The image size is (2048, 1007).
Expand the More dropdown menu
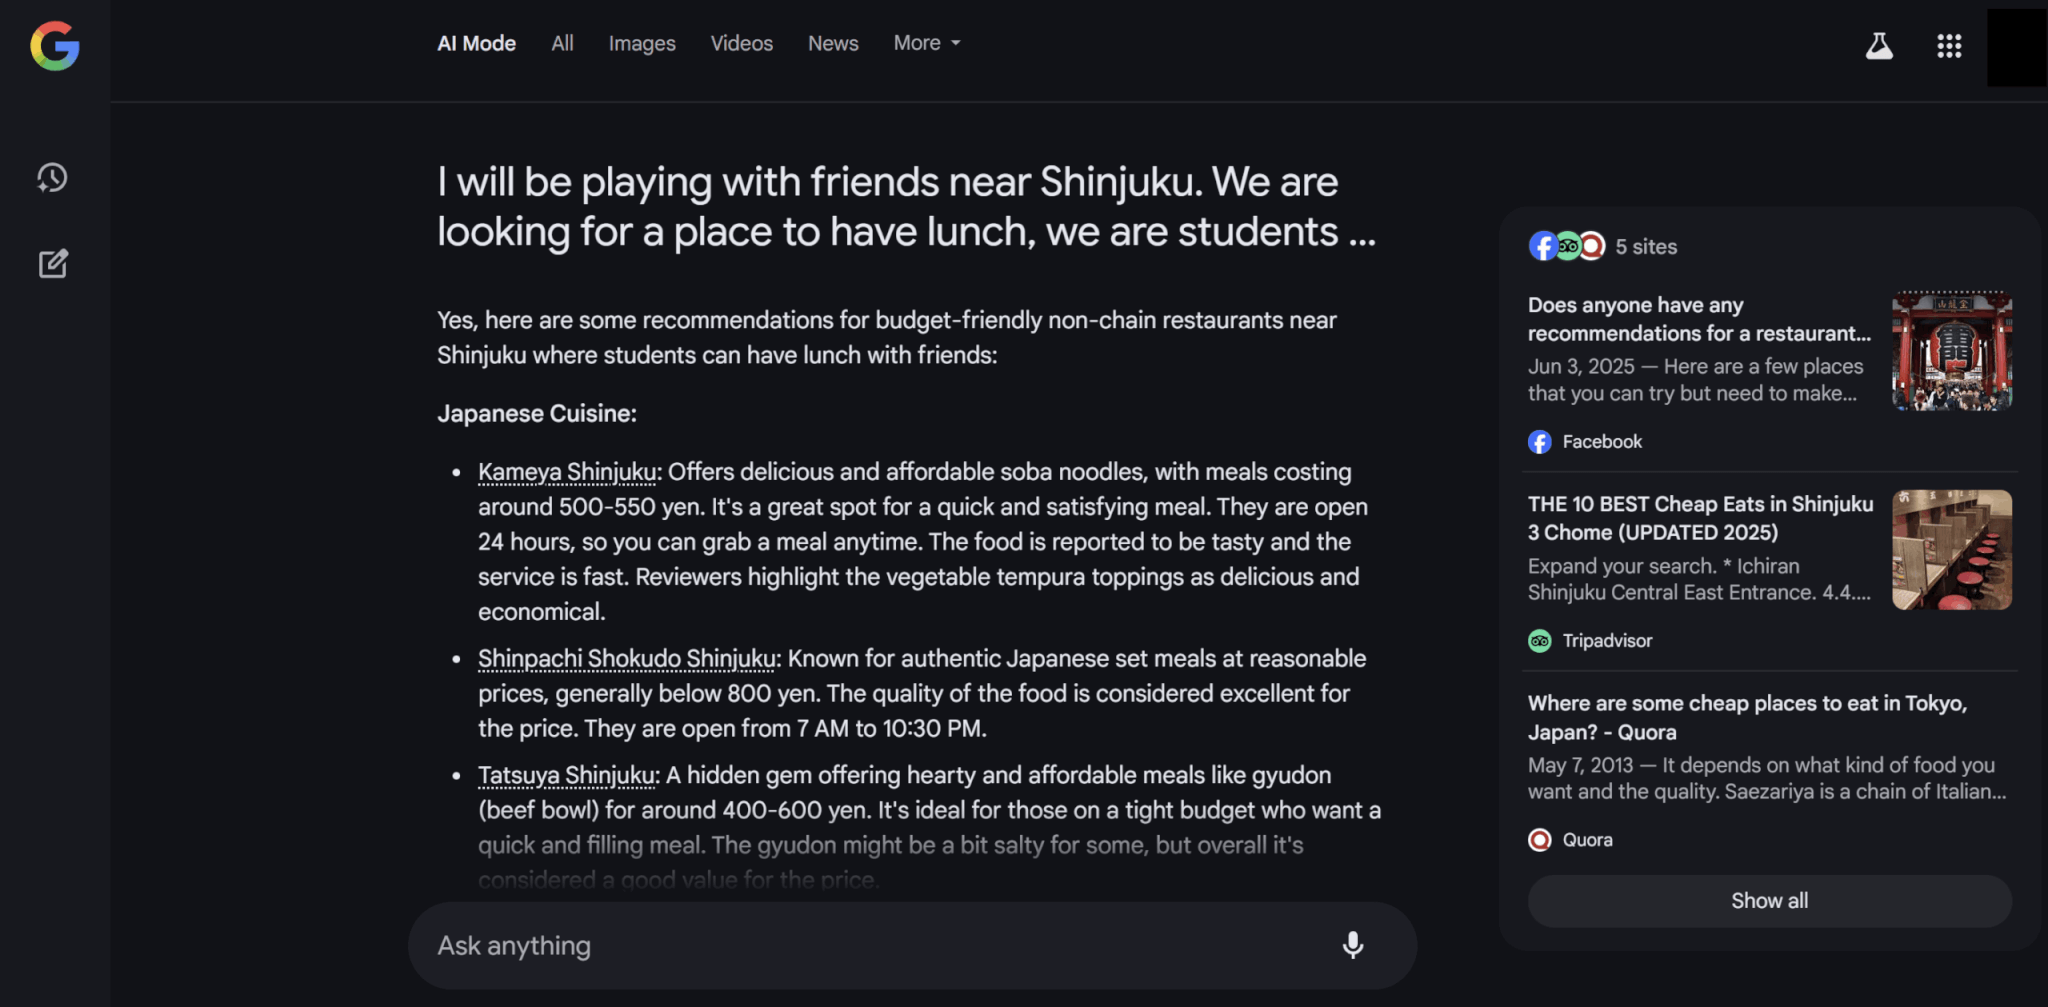click(927, 43)
